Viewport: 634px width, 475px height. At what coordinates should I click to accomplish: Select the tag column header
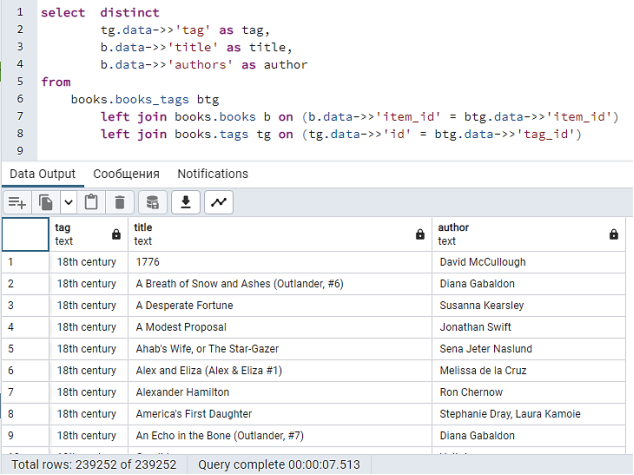tap(89, 234)
